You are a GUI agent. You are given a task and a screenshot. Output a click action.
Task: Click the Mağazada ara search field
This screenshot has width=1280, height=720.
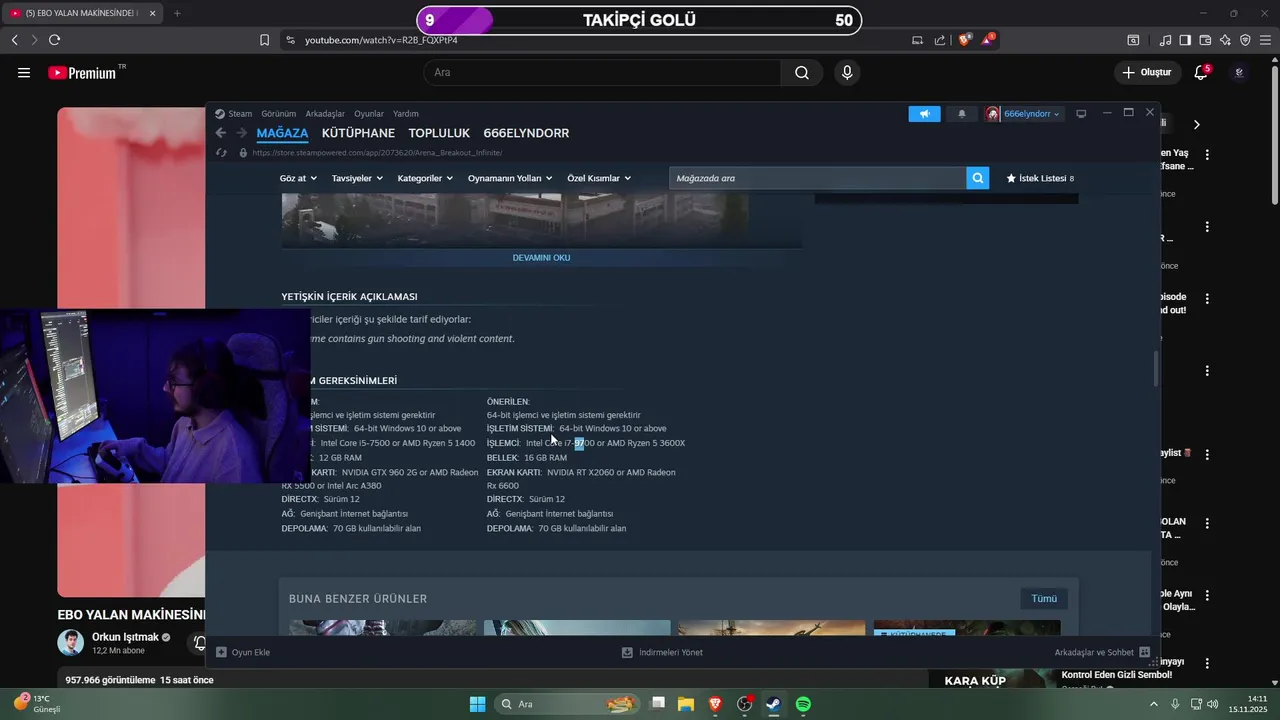[x=818, y=178]
